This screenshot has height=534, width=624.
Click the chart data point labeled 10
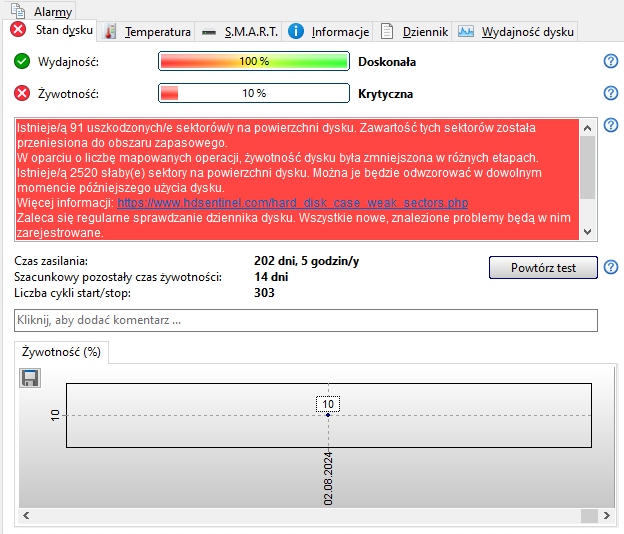point(328,415)
